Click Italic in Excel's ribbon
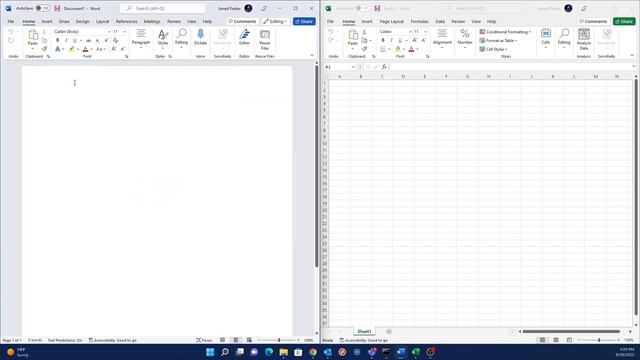This screenshot has height=360, width=640. [x=391, y=40]
